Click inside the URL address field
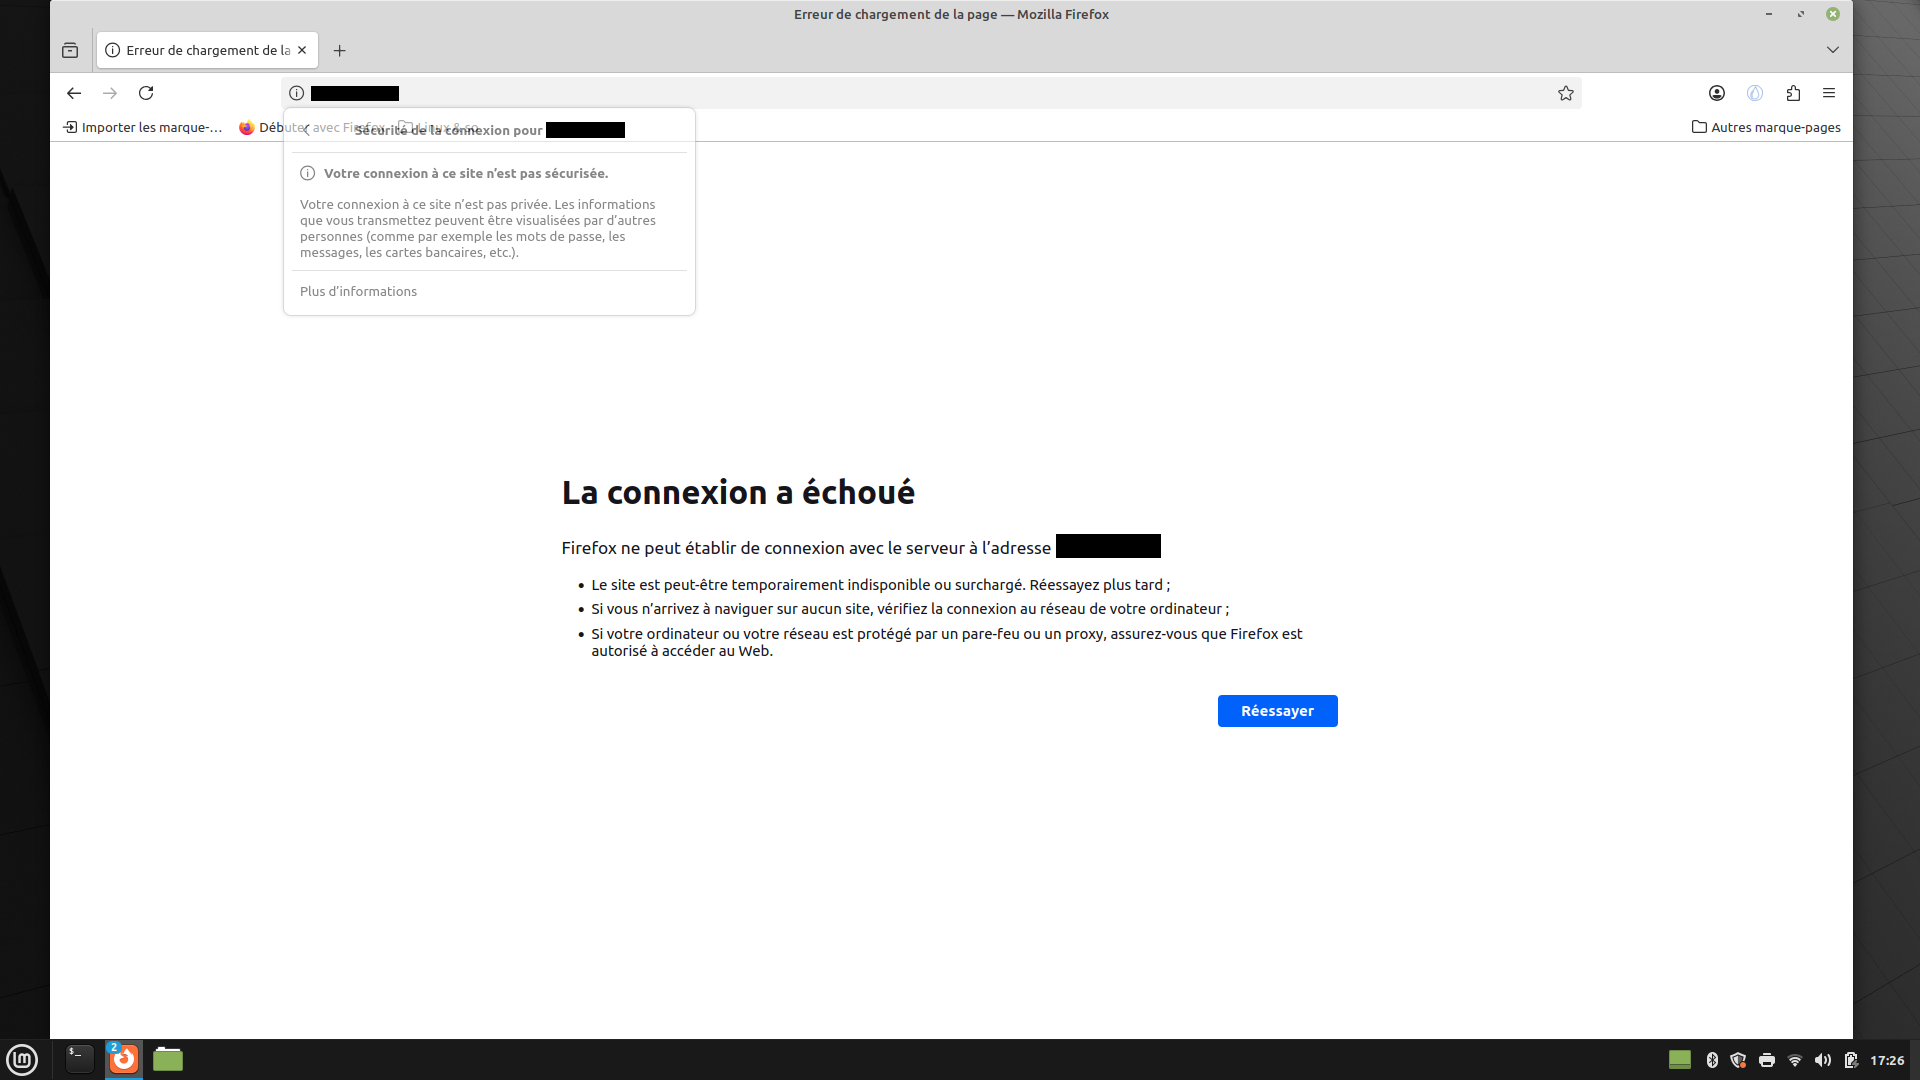This screenshot has width=1920, height=1080. point(900,93)
